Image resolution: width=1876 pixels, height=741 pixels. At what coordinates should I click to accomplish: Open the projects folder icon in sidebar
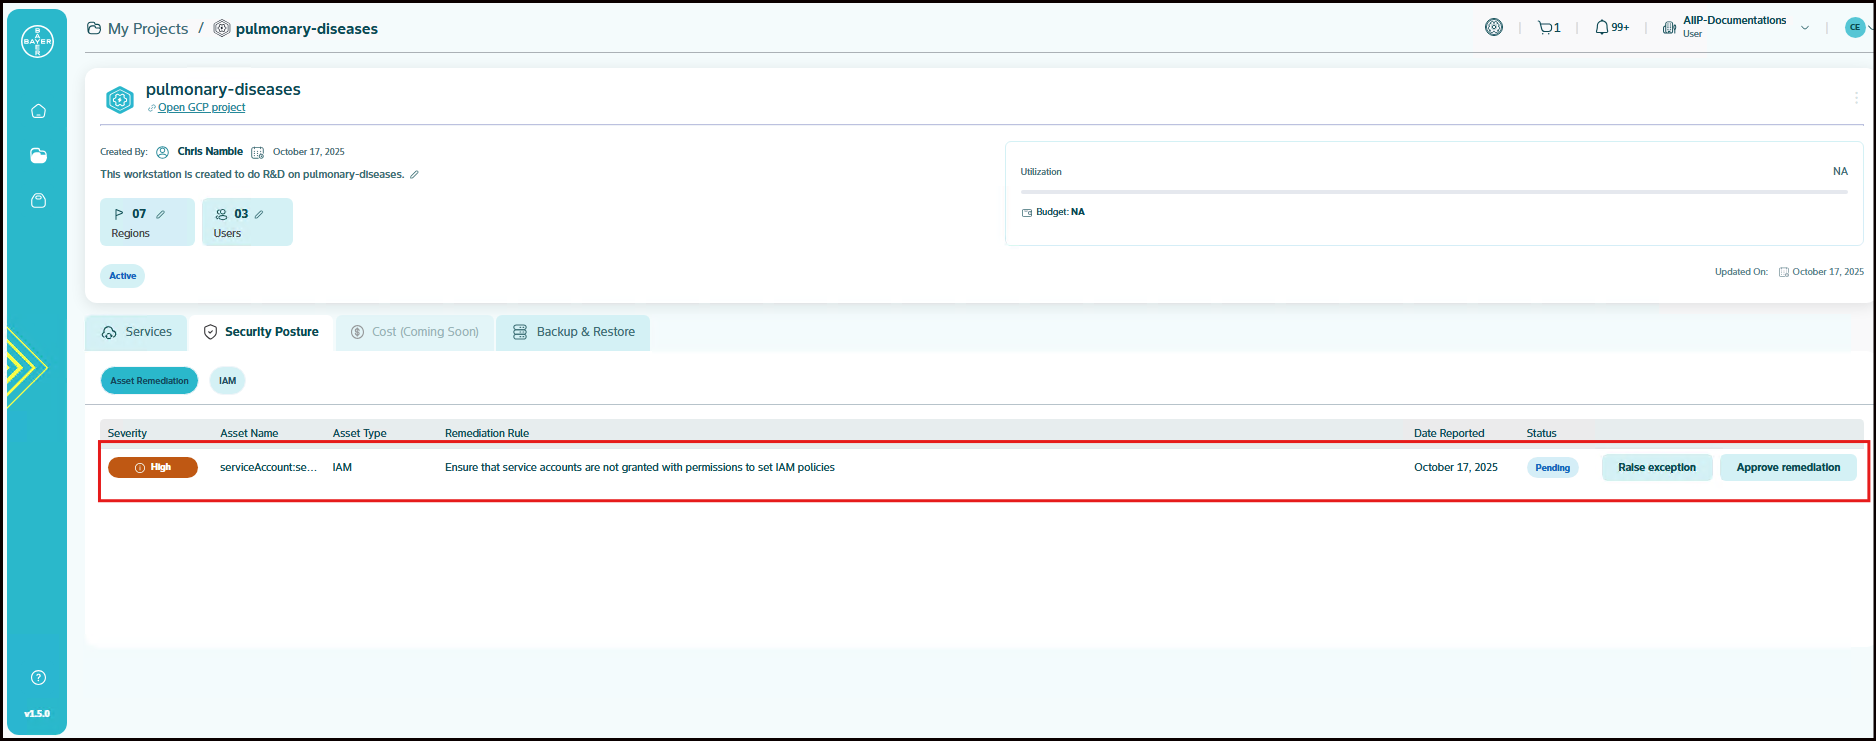pyautogui.click(x=38, y=156)
